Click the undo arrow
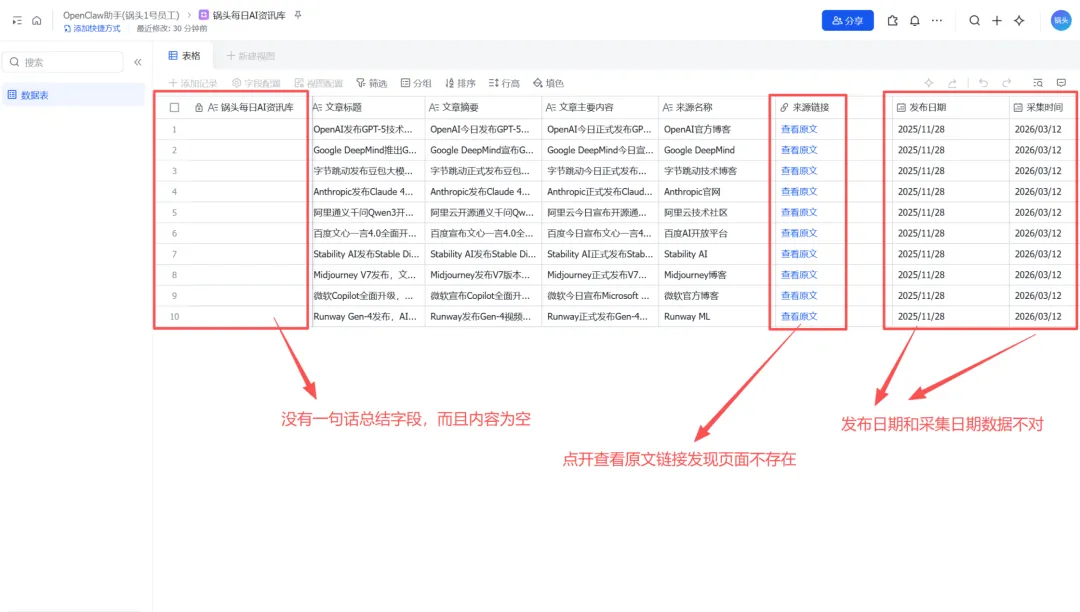Image resolution: width=1080 pixels, height=612 pixels. coord(984,83)
